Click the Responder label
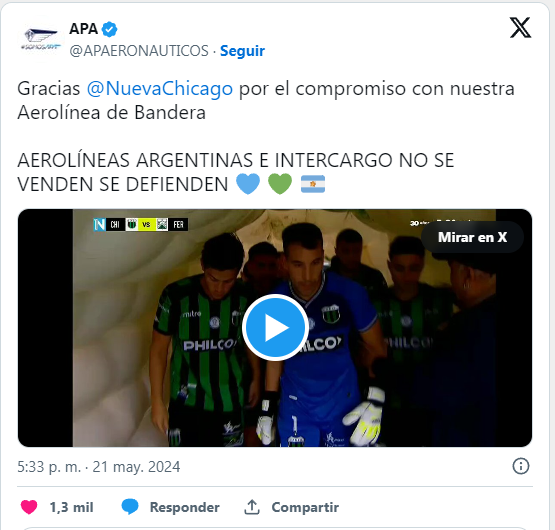555x530 pixels. click(184, 507)
